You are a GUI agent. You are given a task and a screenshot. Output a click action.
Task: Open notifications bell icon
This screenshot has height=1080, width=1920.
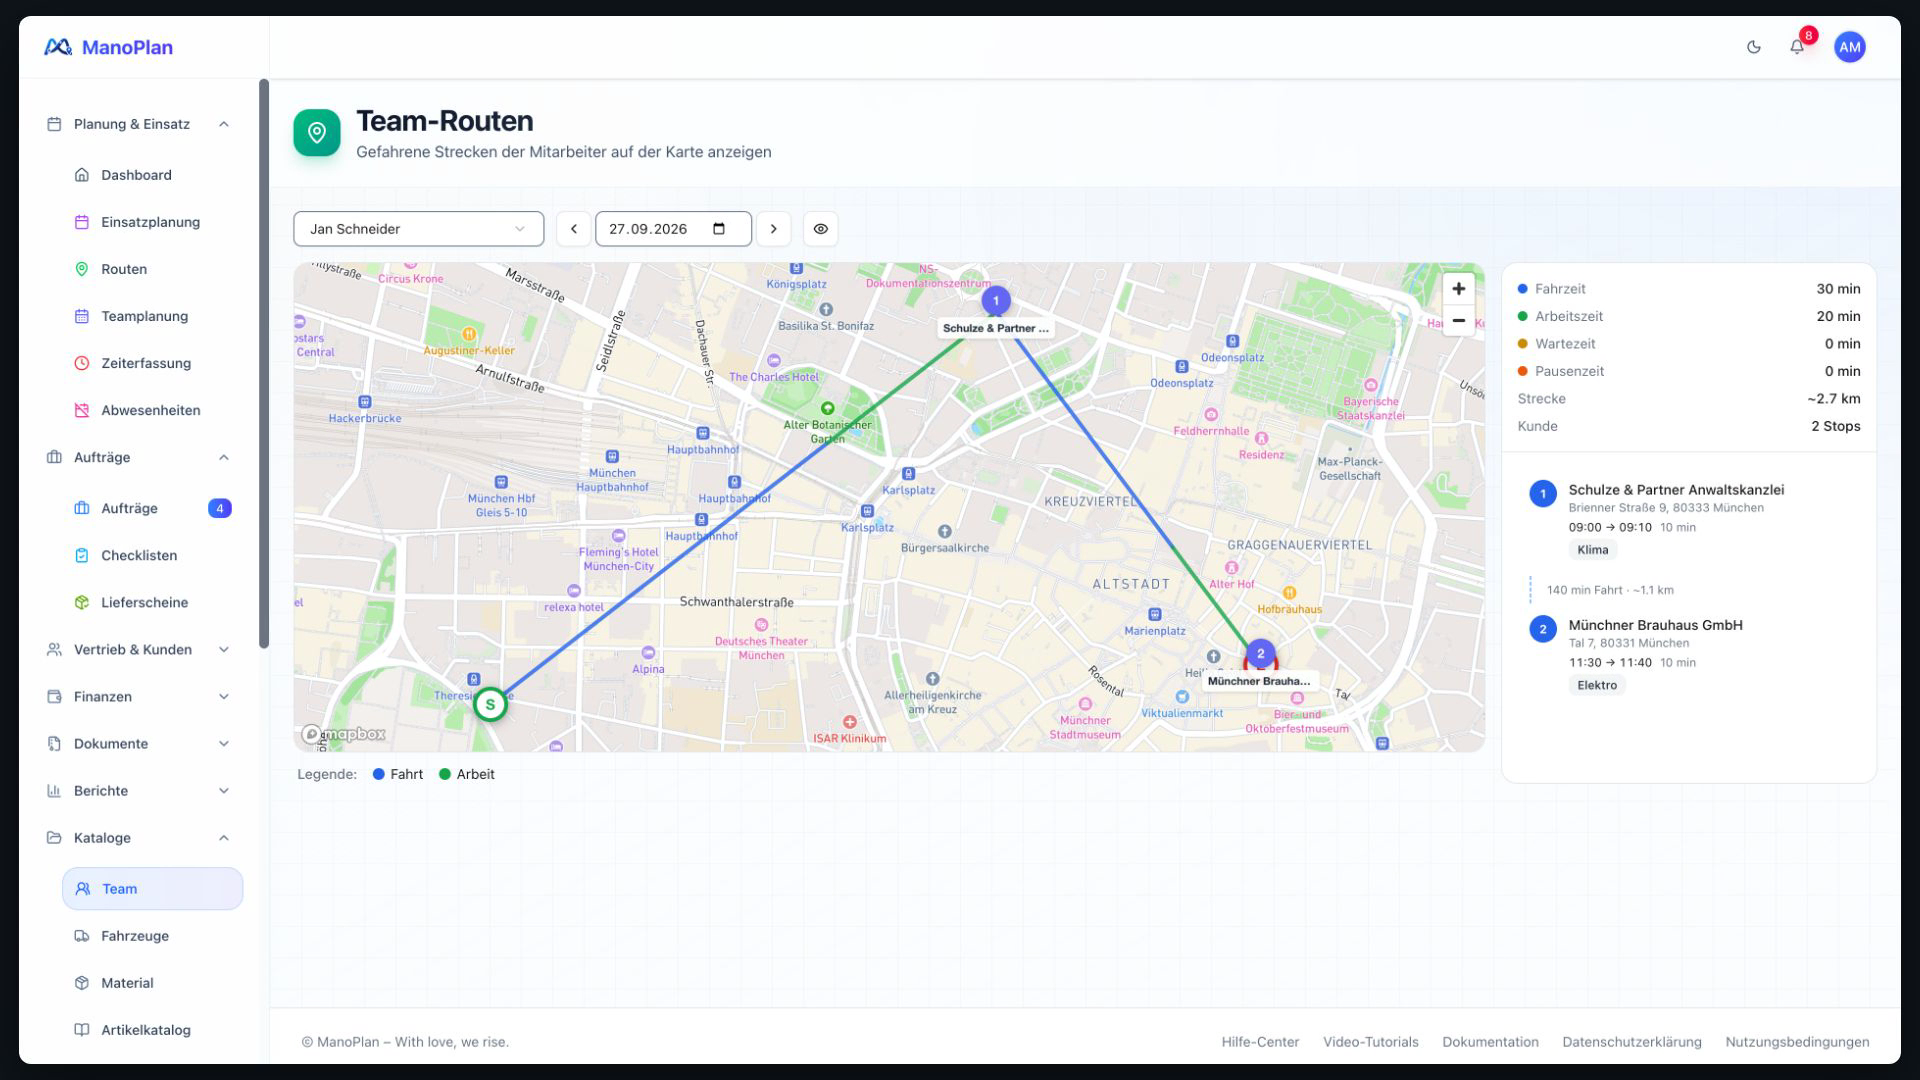click(1797, 47)
